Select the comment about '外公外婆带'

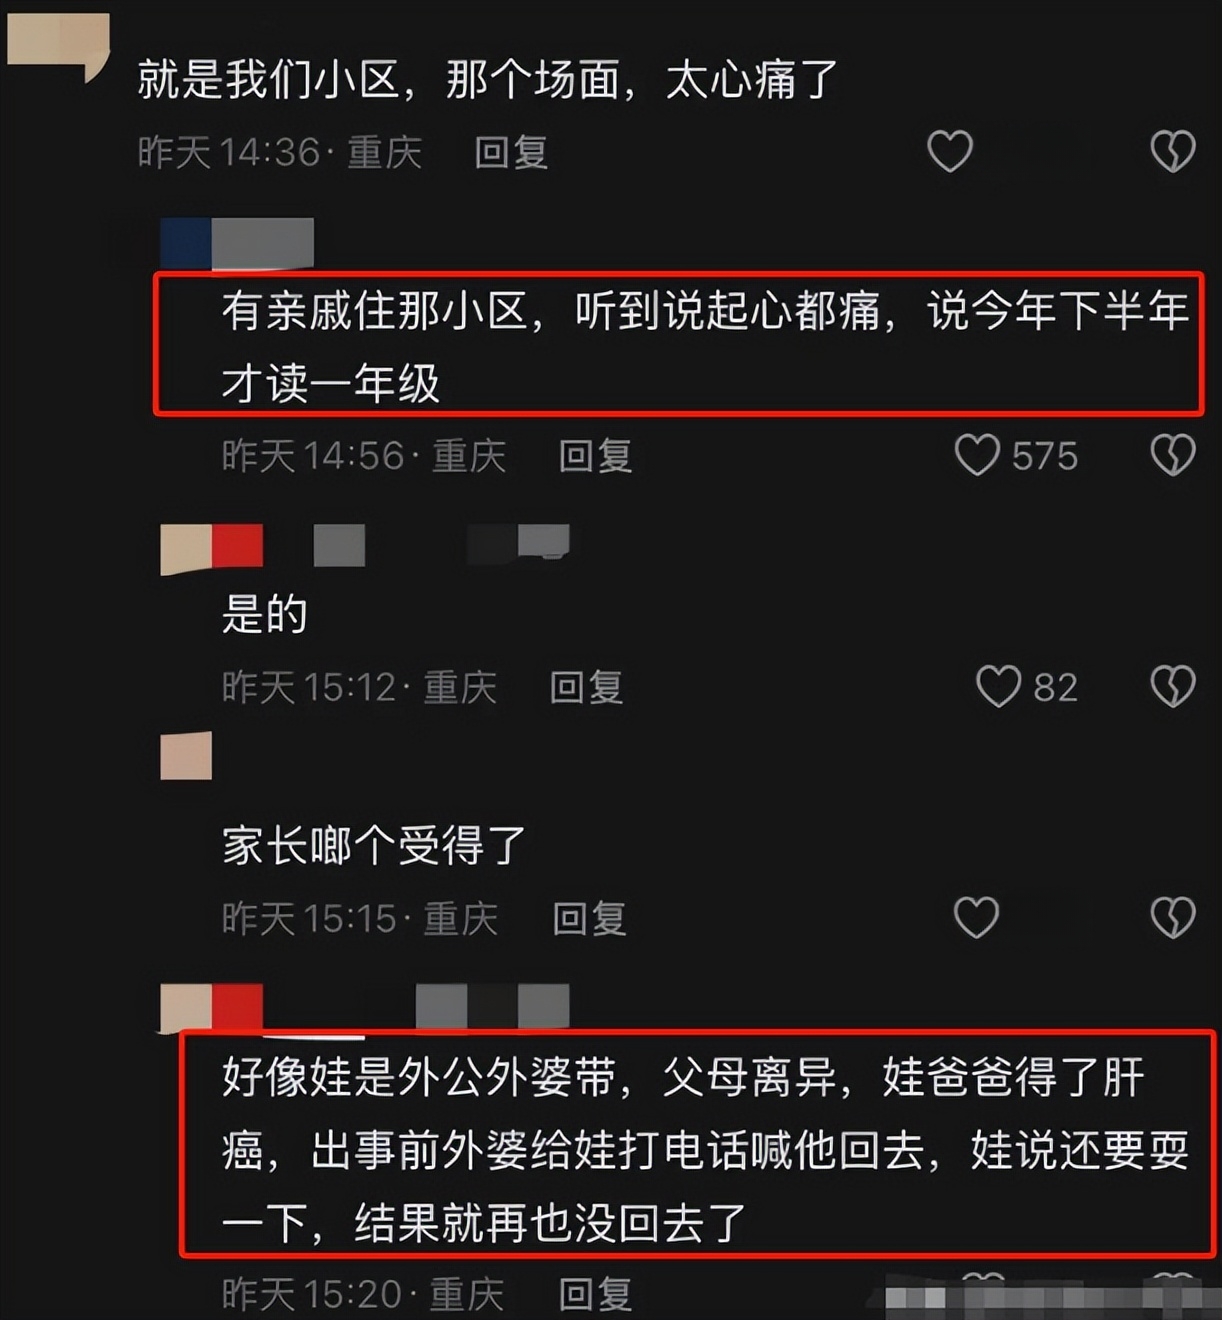[704, 1150]
